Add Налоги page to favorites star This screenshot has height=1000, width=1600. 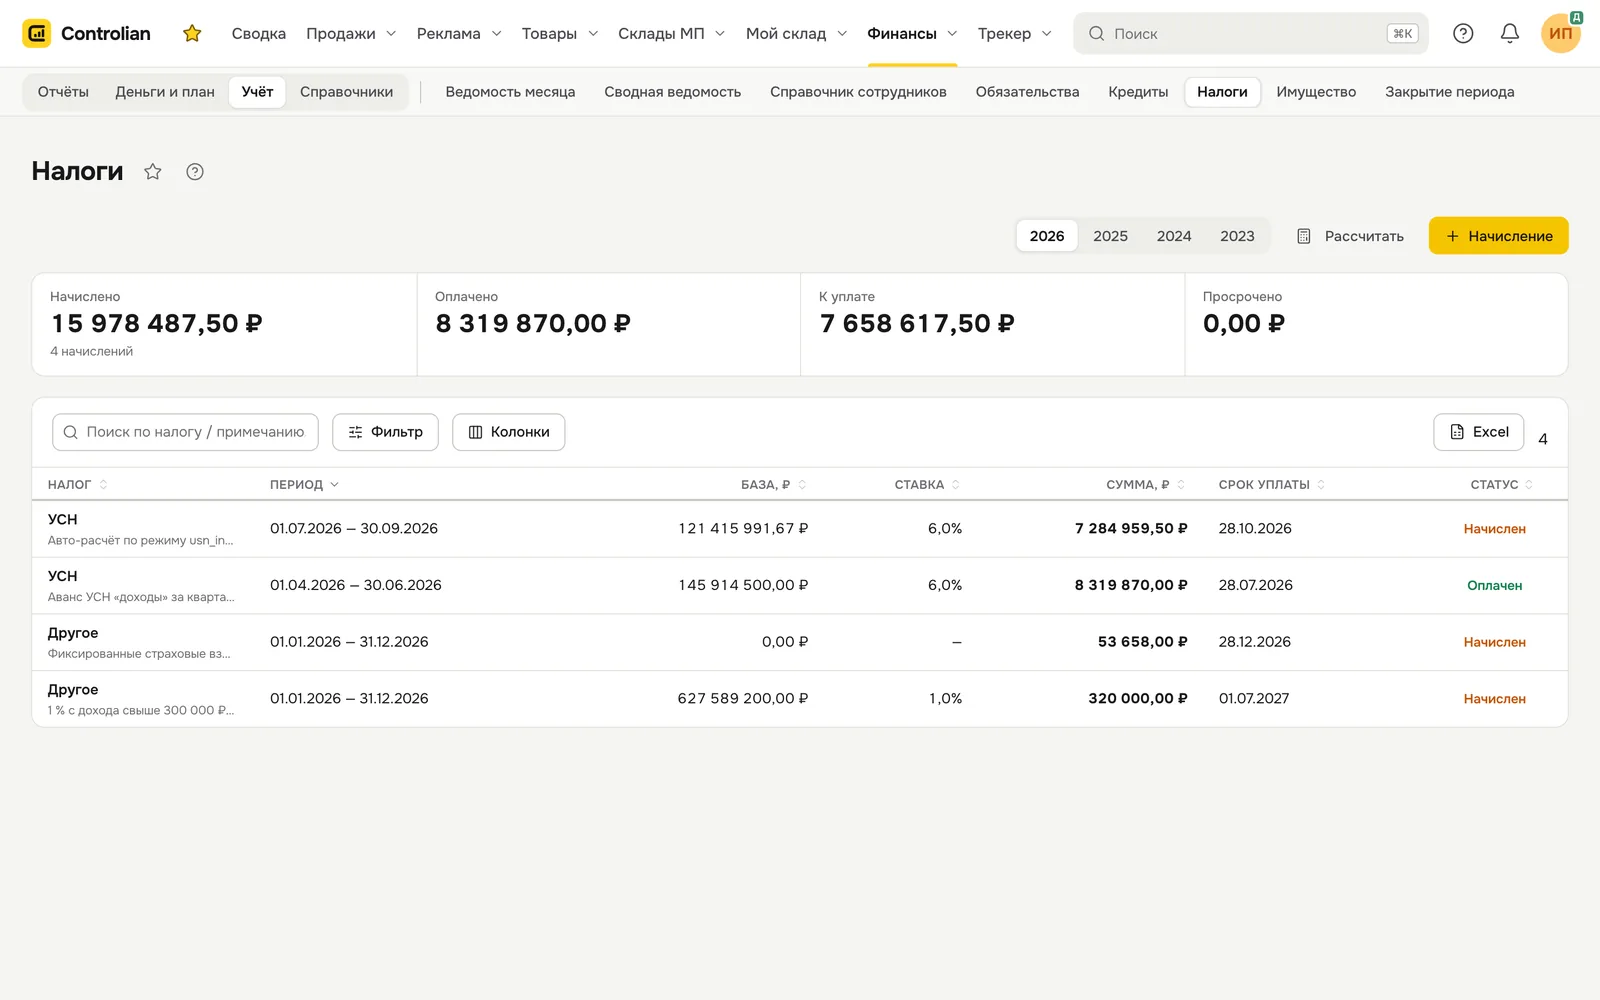[x=153, y=172]
